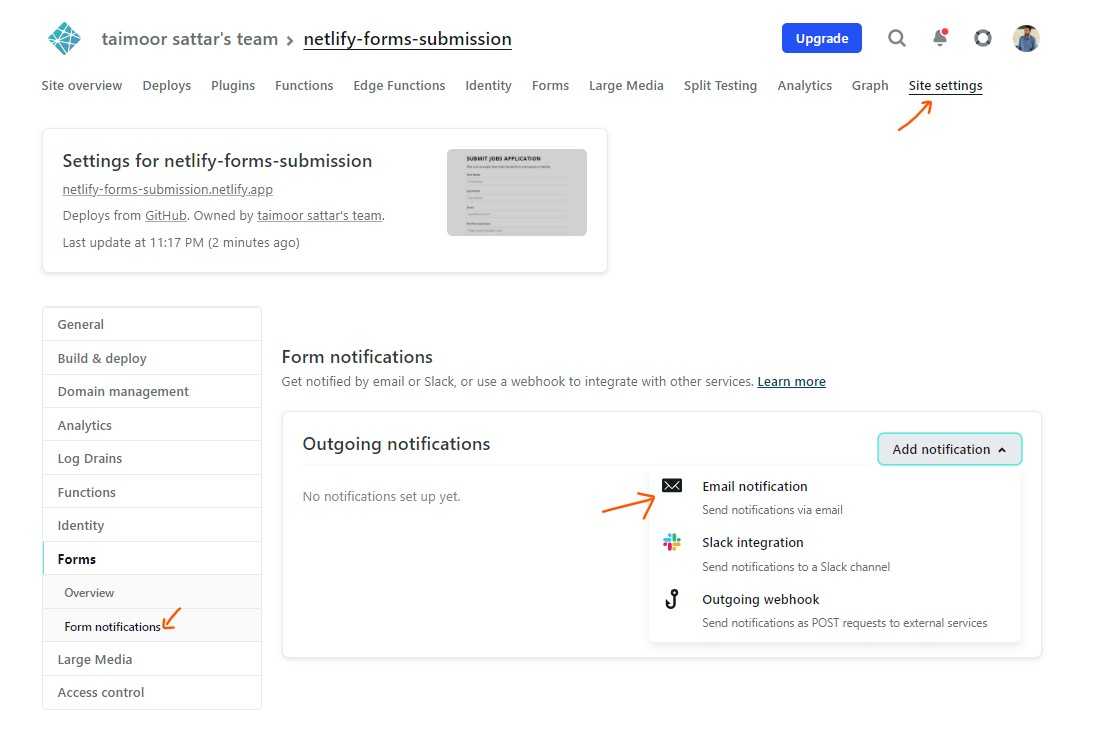
Task: Open the Edge Functions tab
Action: 399,86
